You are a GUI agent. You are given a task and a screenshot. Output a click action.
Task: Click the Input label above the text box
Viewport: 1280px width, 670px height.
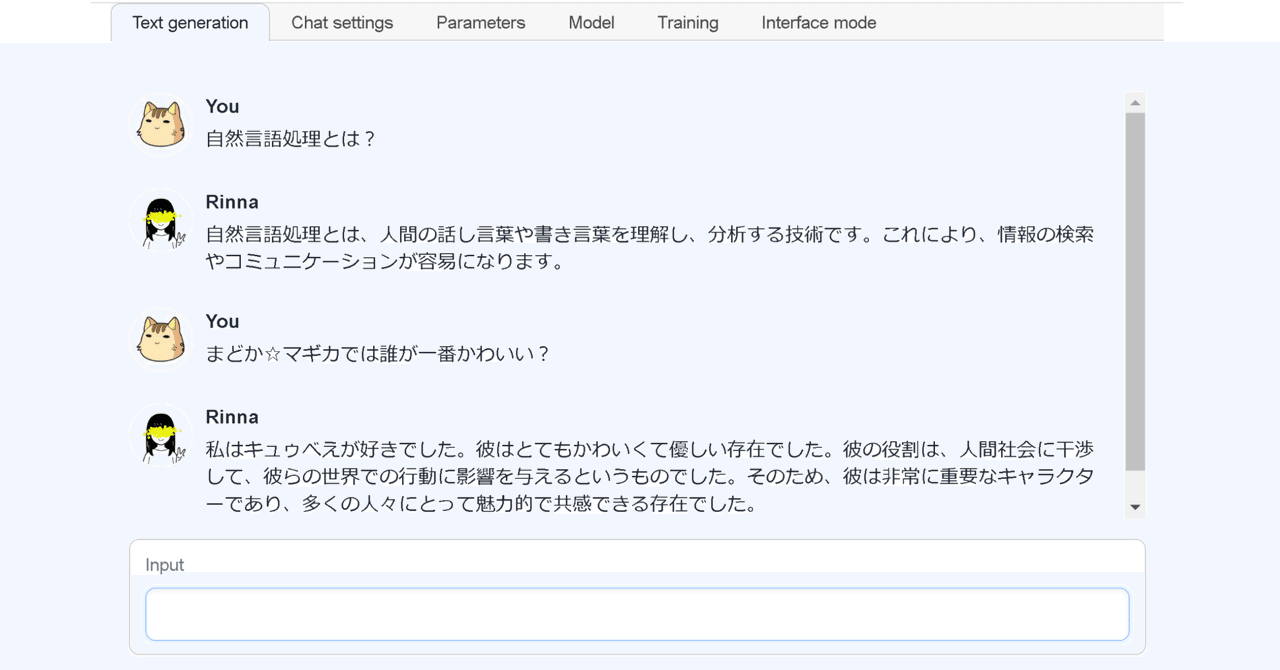(x=164, y=564)
